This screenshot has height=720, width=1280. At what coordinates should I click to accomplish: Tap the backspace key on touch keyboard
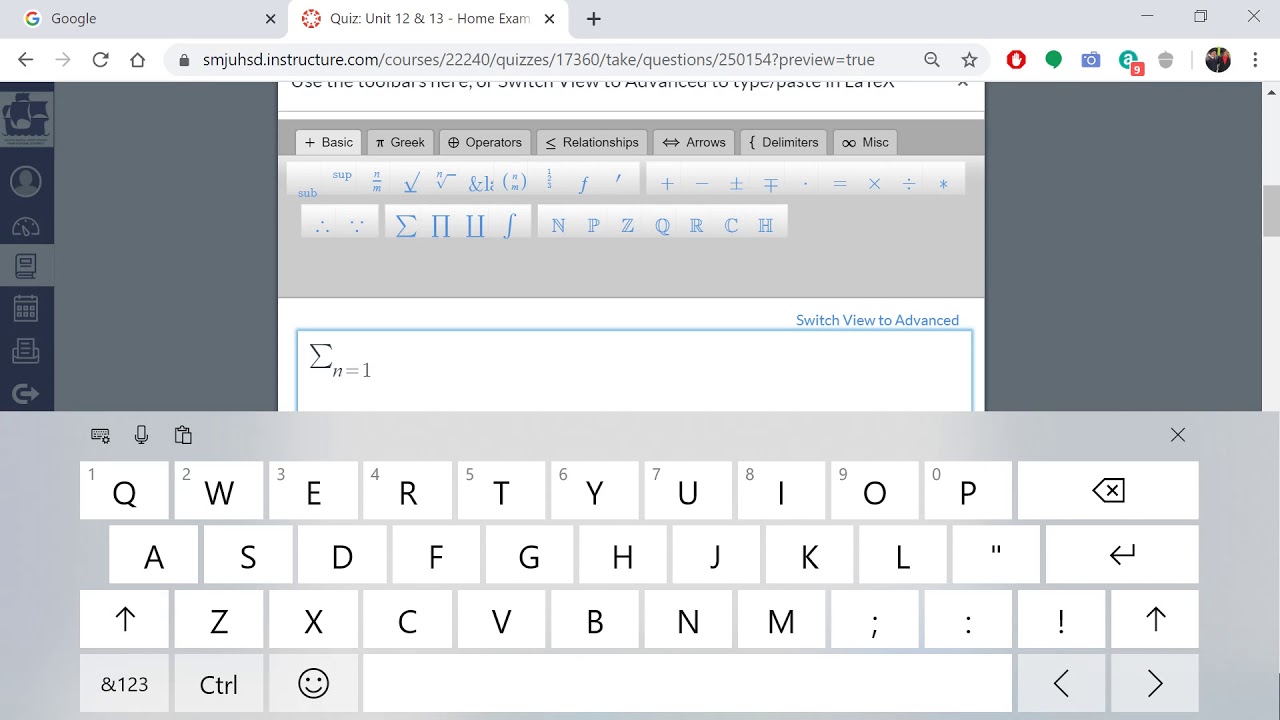click(1108, 491)
